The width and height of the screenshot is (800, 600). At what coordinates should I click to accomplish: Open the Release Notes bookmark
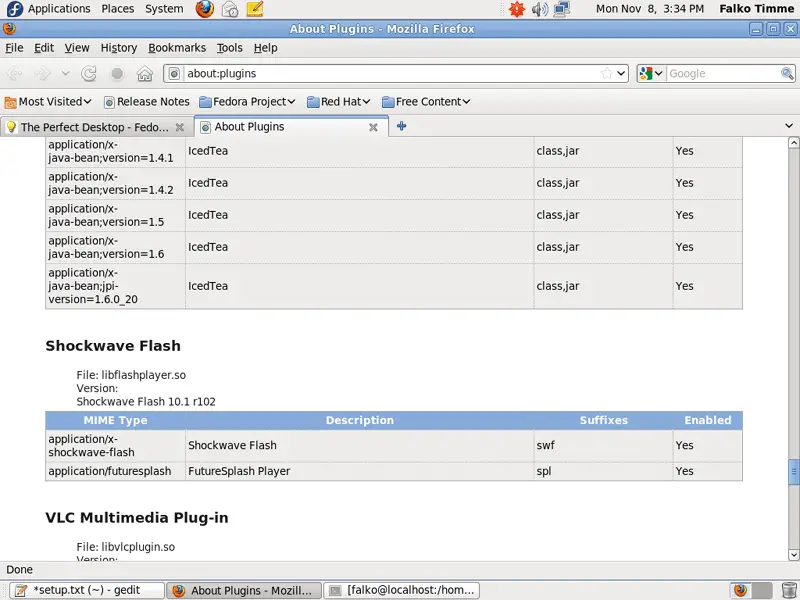(x=147, y=102)
